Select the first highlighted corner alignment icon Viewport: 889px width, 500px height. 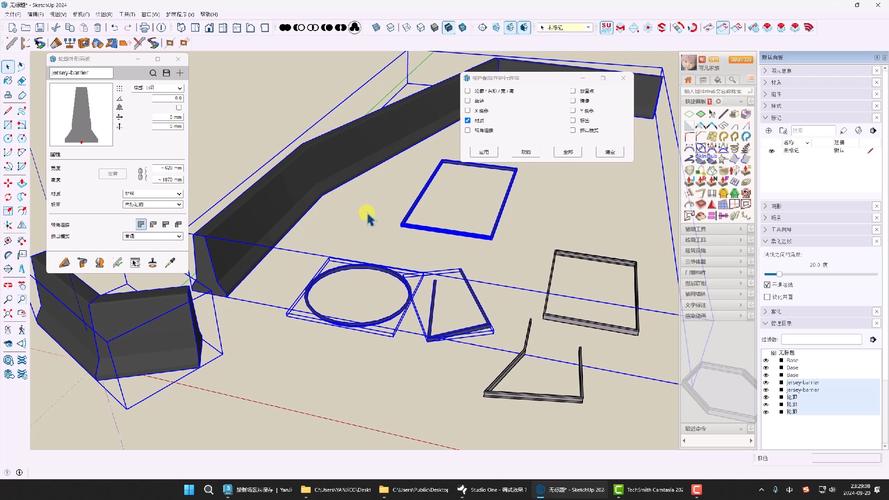tap(141, 224)
